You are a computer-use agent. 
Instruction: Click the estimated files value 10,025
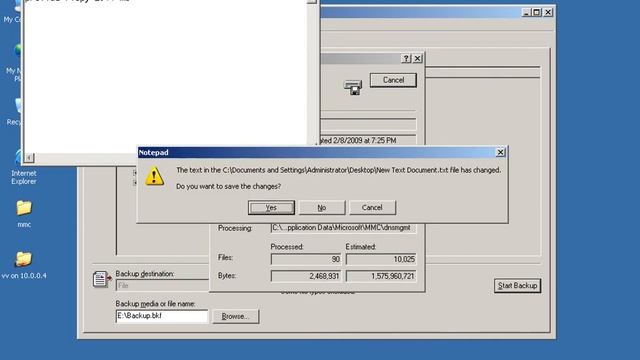[x=381, y=259]
